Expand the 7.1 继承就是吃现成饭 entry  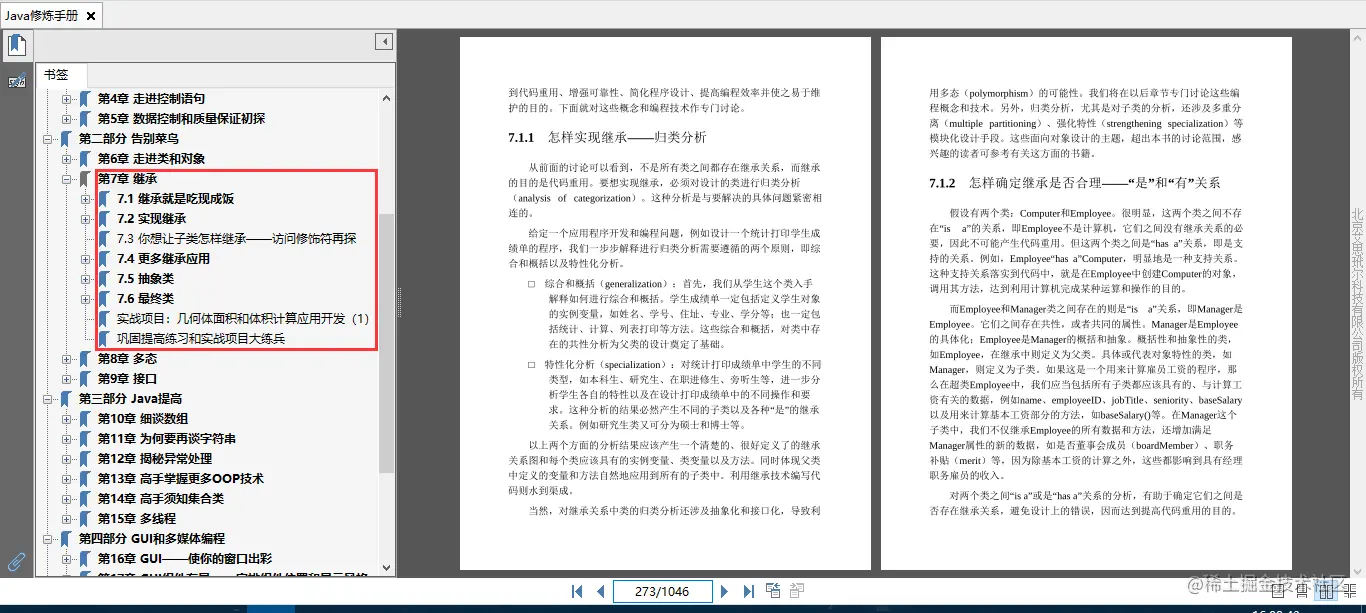tap(85, 198)
